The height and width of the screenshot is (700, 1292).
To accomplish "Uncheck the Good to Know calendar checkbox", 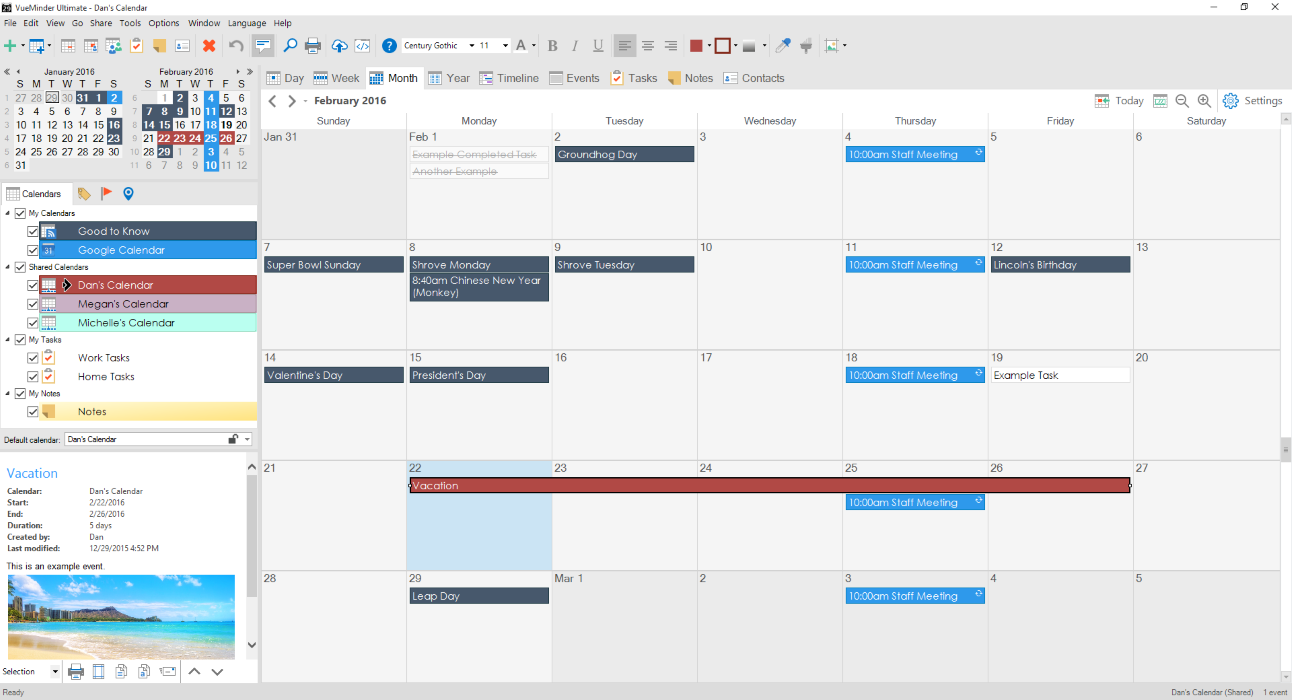I will 33,231.
